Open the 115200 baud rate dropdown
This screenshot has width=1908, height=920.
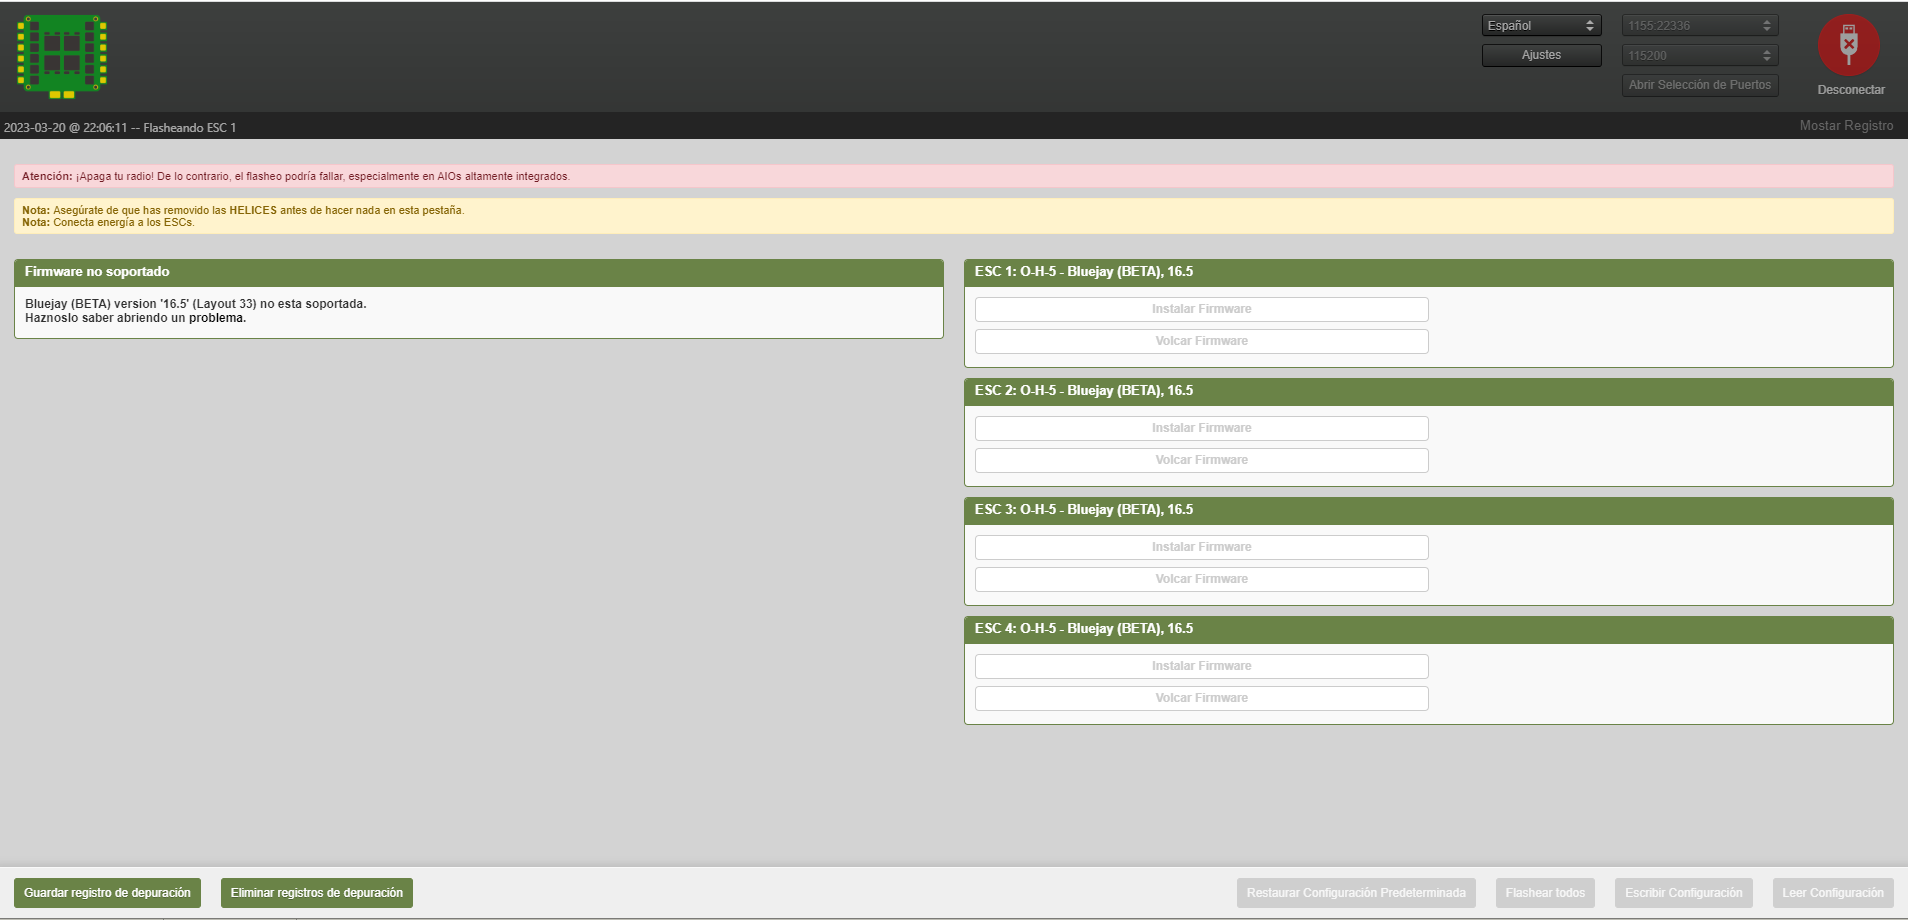click(x=1697, y=55)
